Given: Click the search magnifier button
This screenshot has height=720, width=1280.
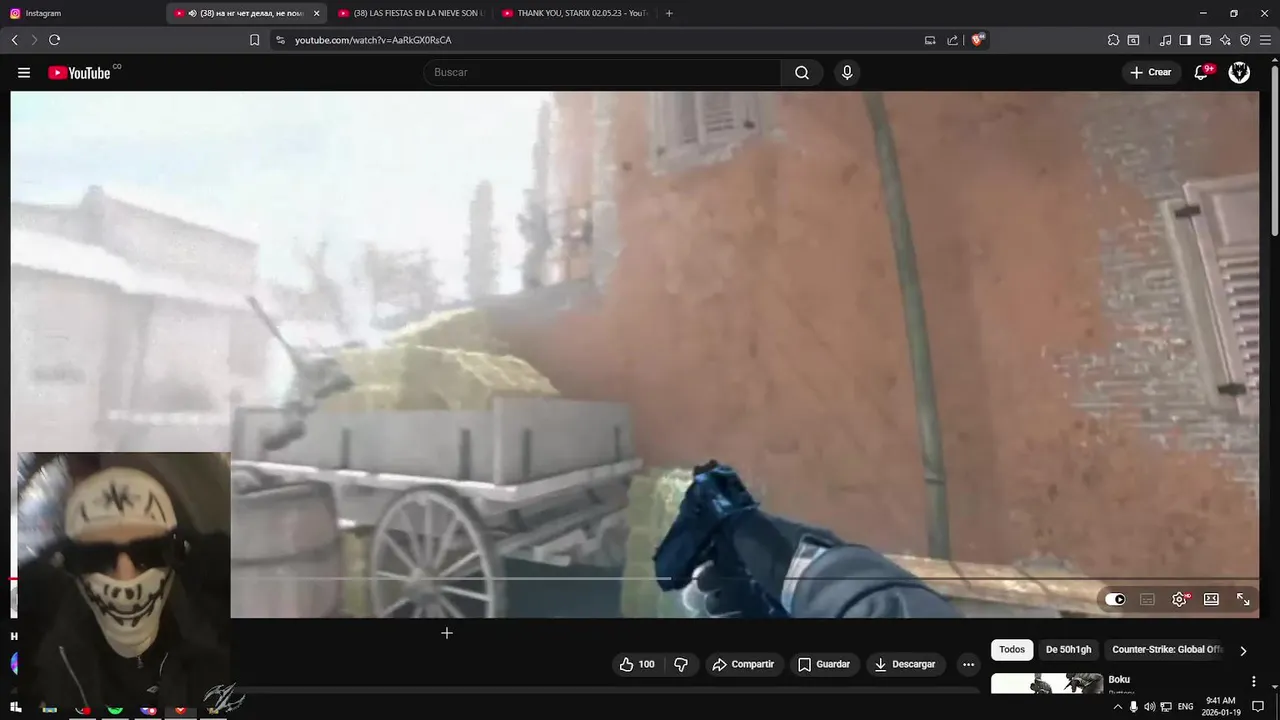Looking at the screenshot, I should (802, 73).
